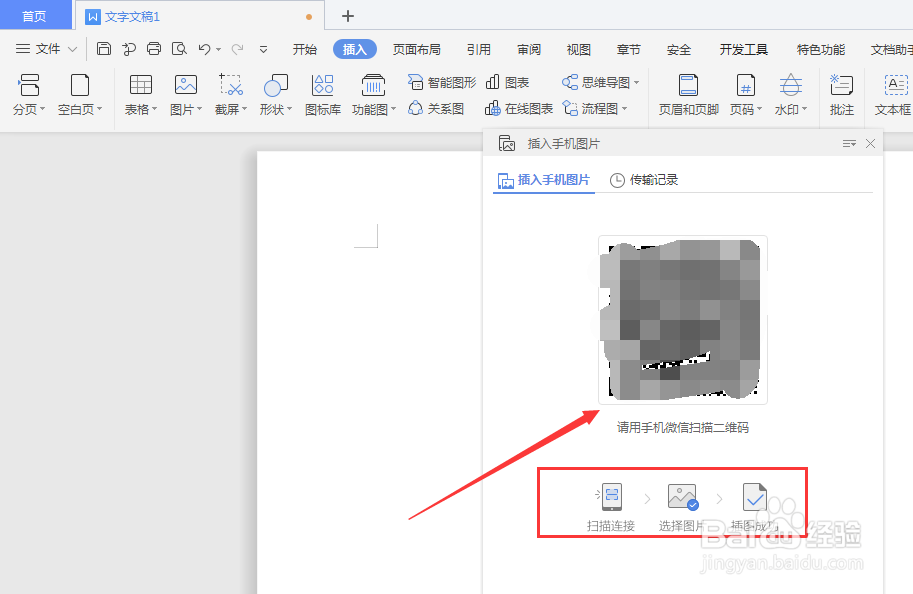Insert a 批注 comment
The image size is (913, 594).
[841, 94]
